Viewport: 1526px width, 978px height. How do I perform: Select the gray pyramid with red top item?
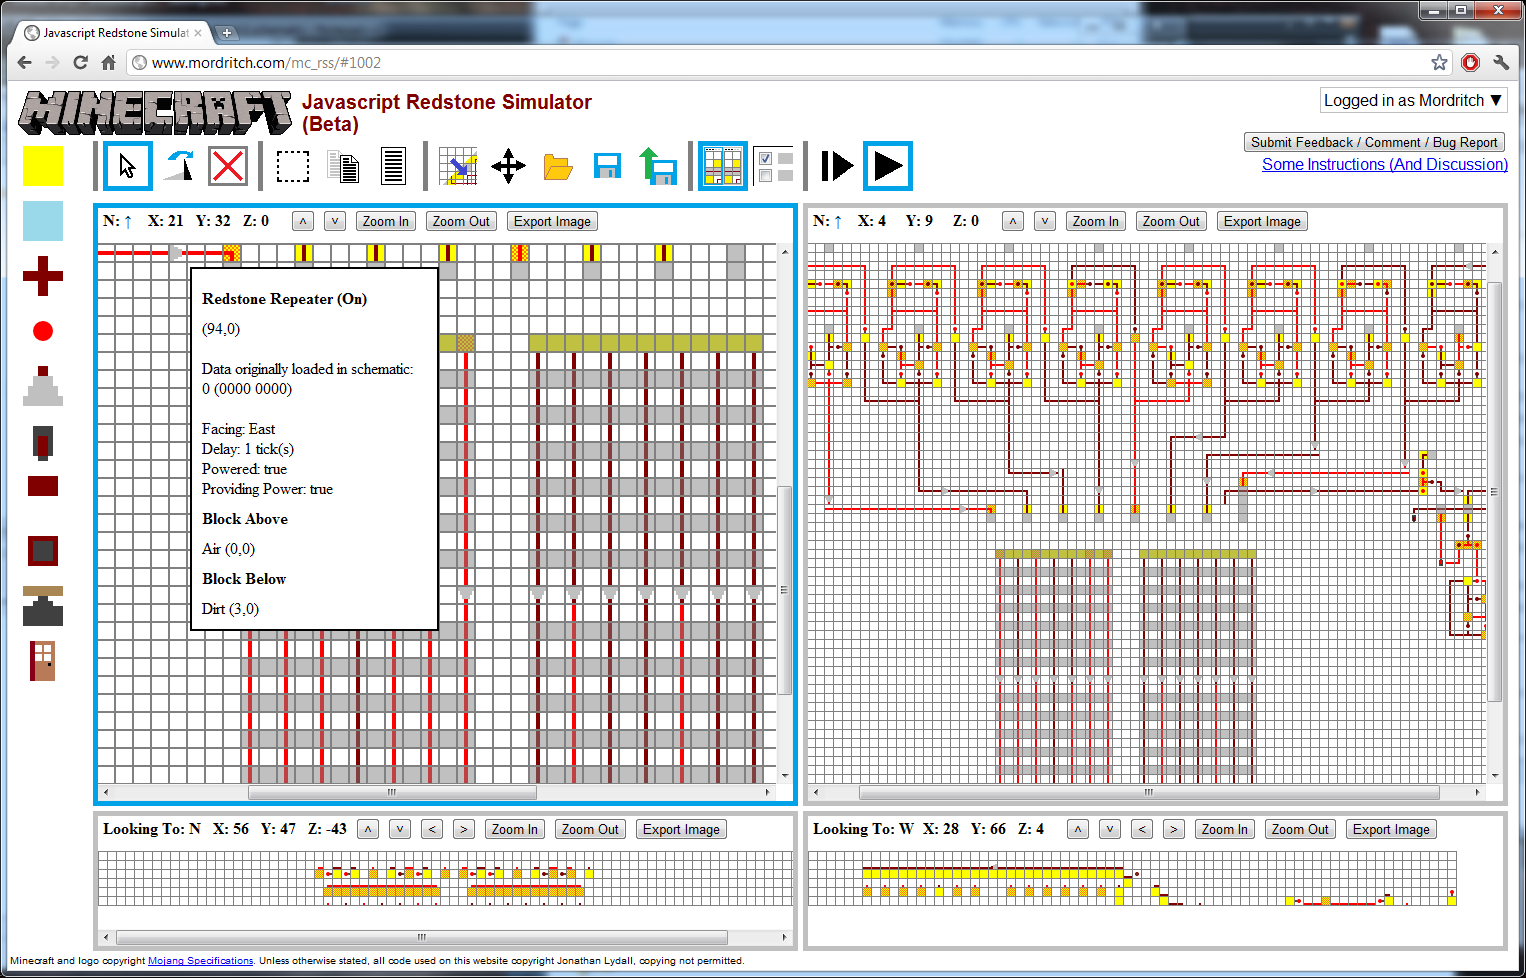click(x=43, y=386)
